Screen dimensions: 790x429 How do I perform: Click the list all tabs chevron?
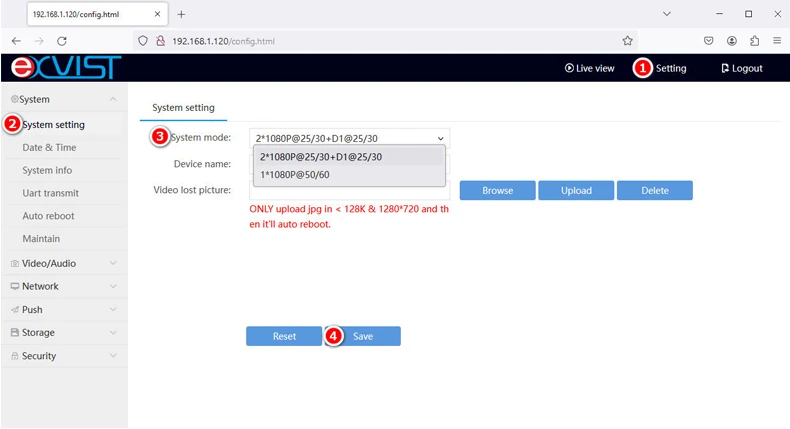(x=667, y=14)
